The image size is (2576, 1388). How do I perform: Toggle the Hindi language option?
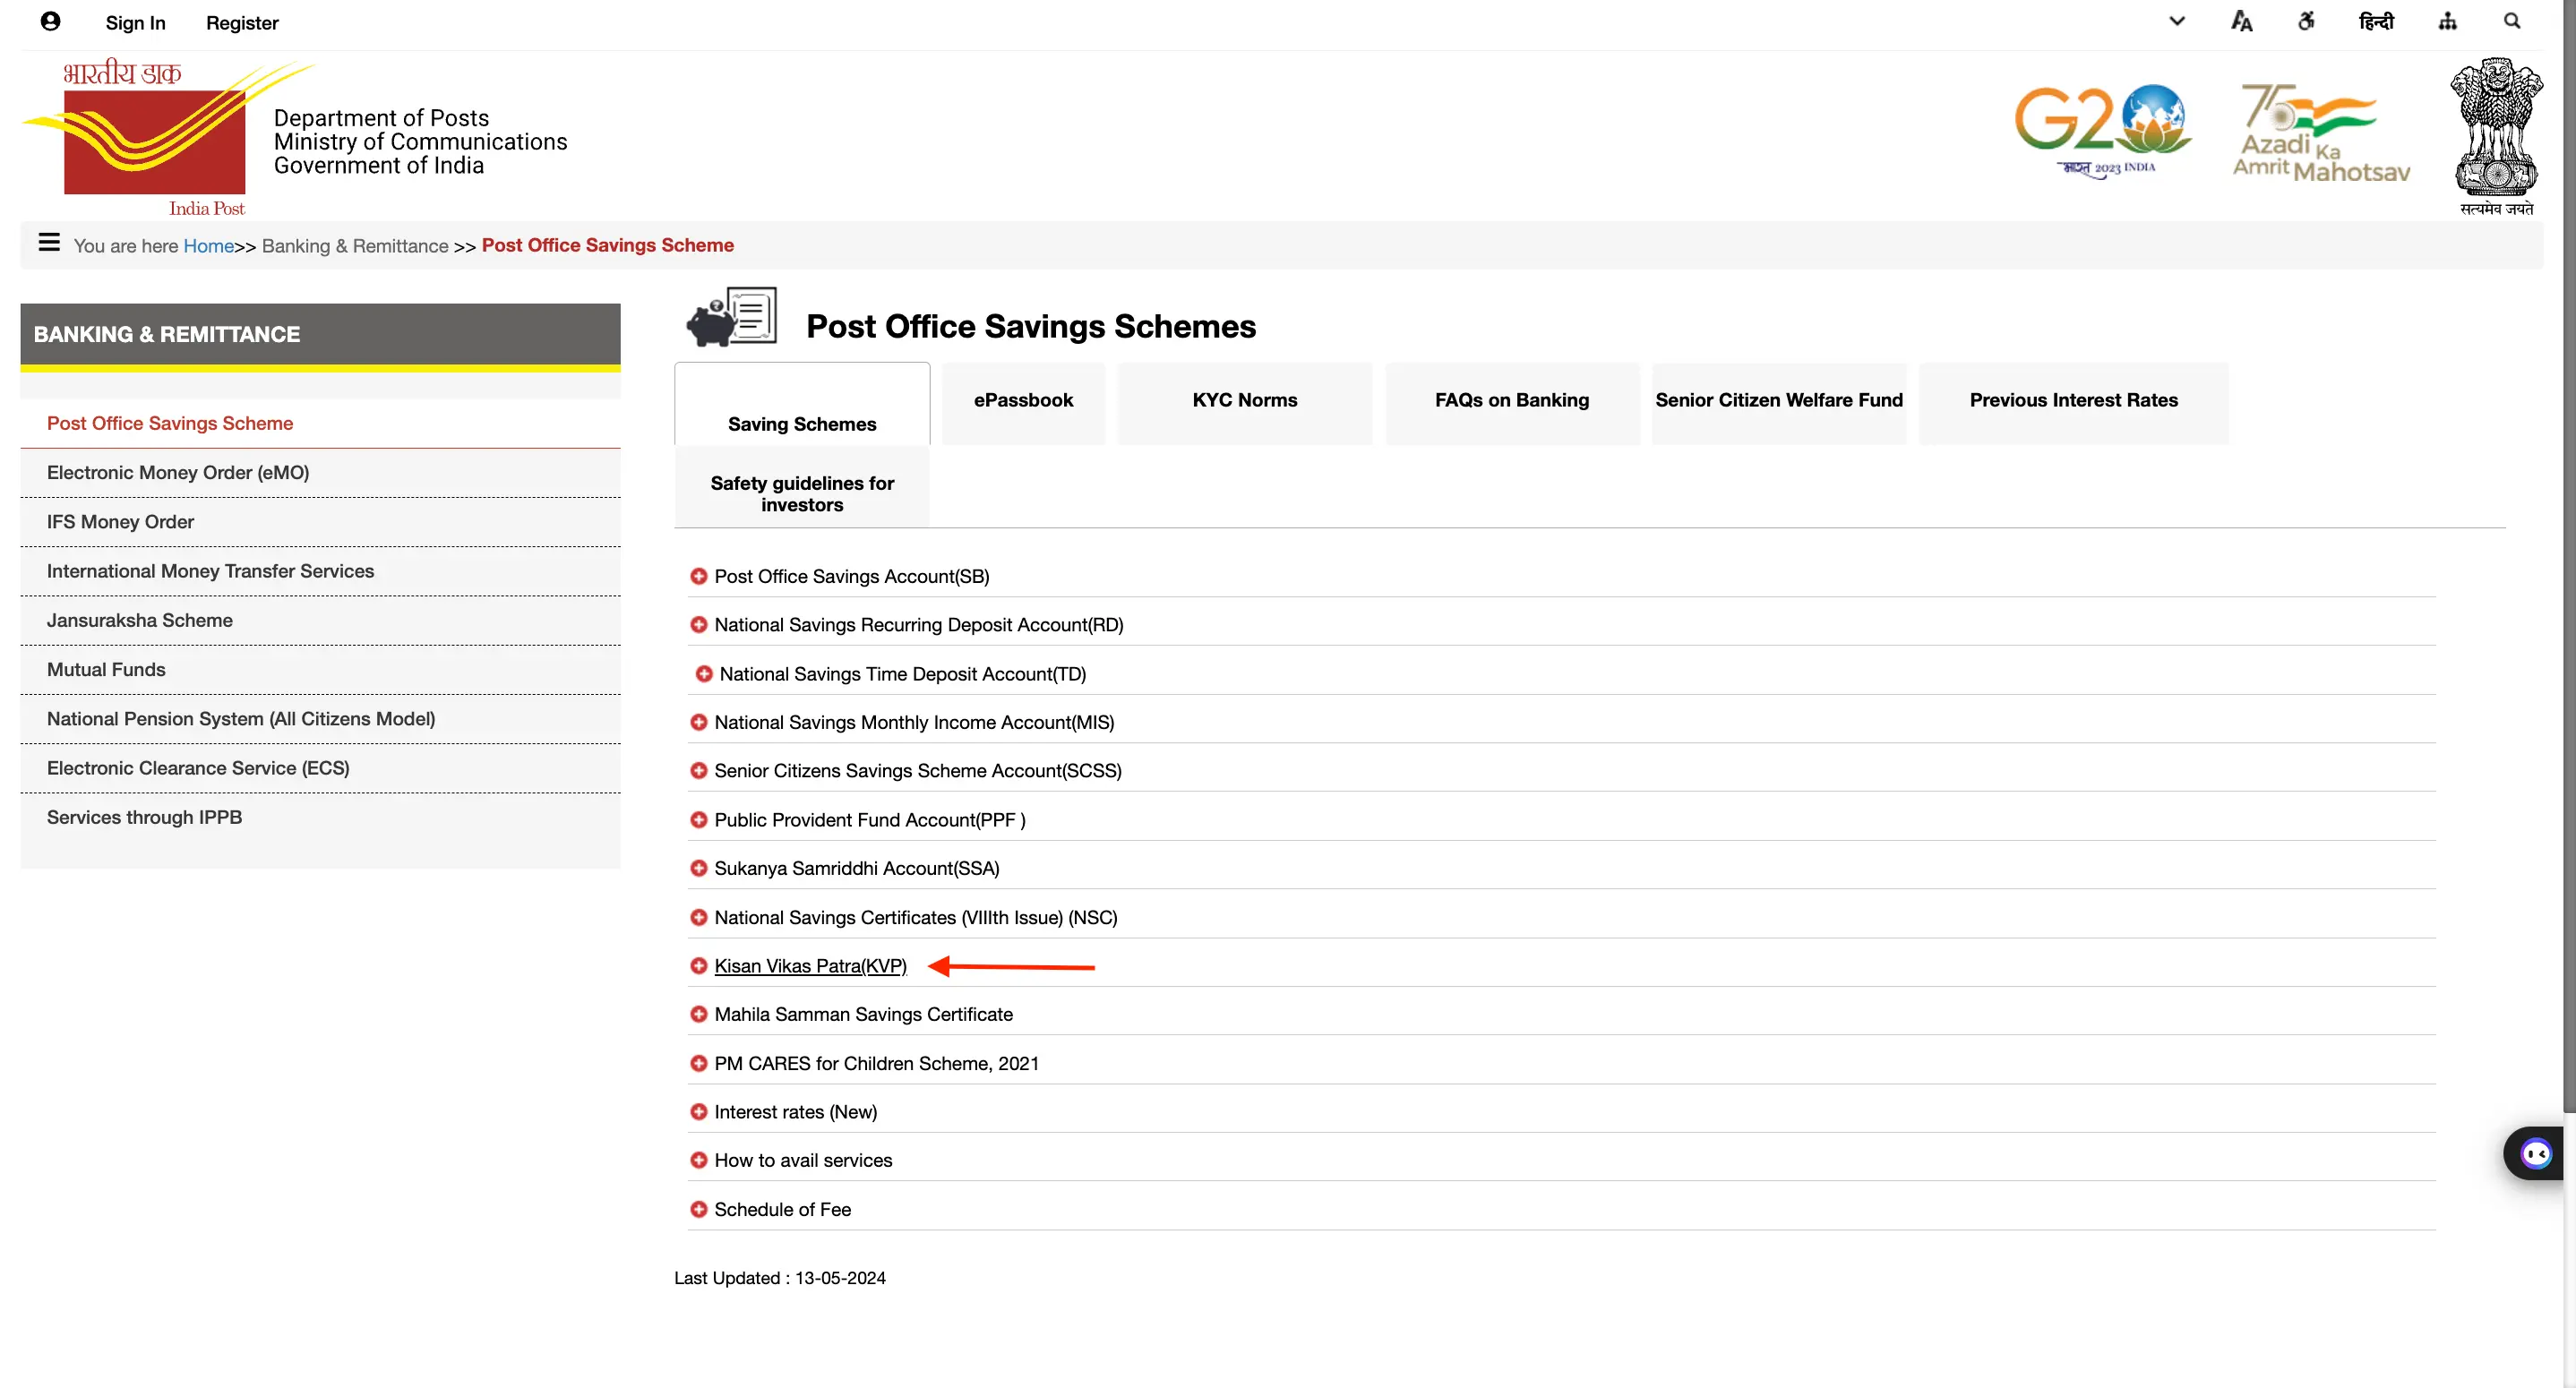2376,22
